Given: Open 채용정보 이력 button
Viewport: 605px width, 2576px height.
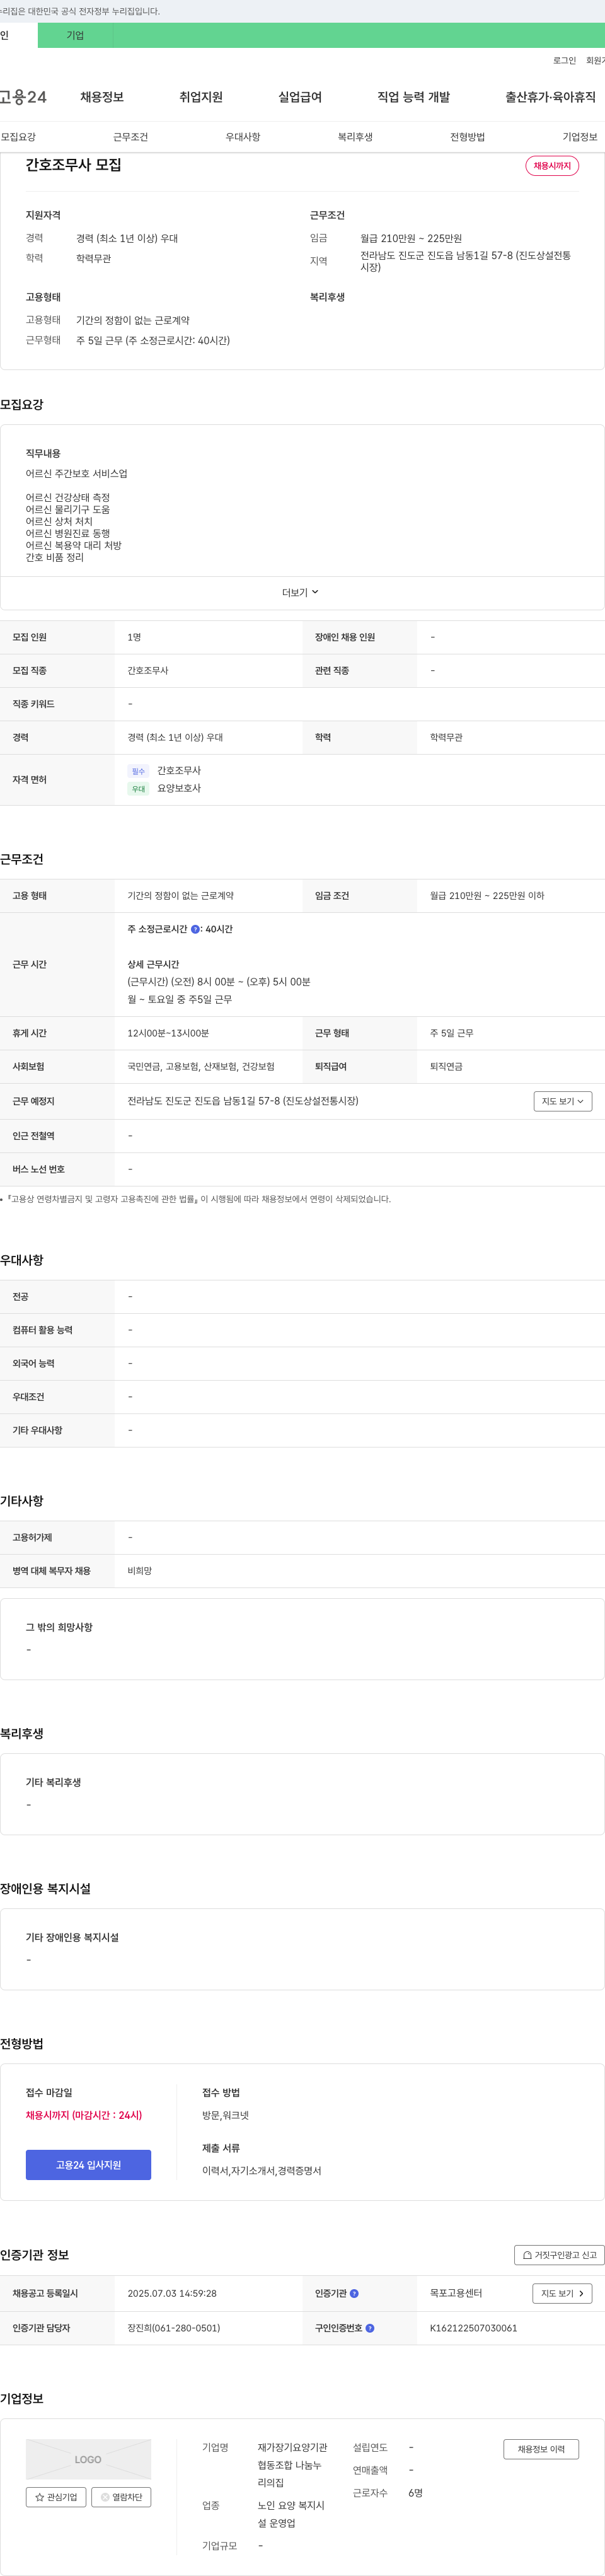Looking at the screenshot, I should pyautogui.click(x=541, y=2449).
